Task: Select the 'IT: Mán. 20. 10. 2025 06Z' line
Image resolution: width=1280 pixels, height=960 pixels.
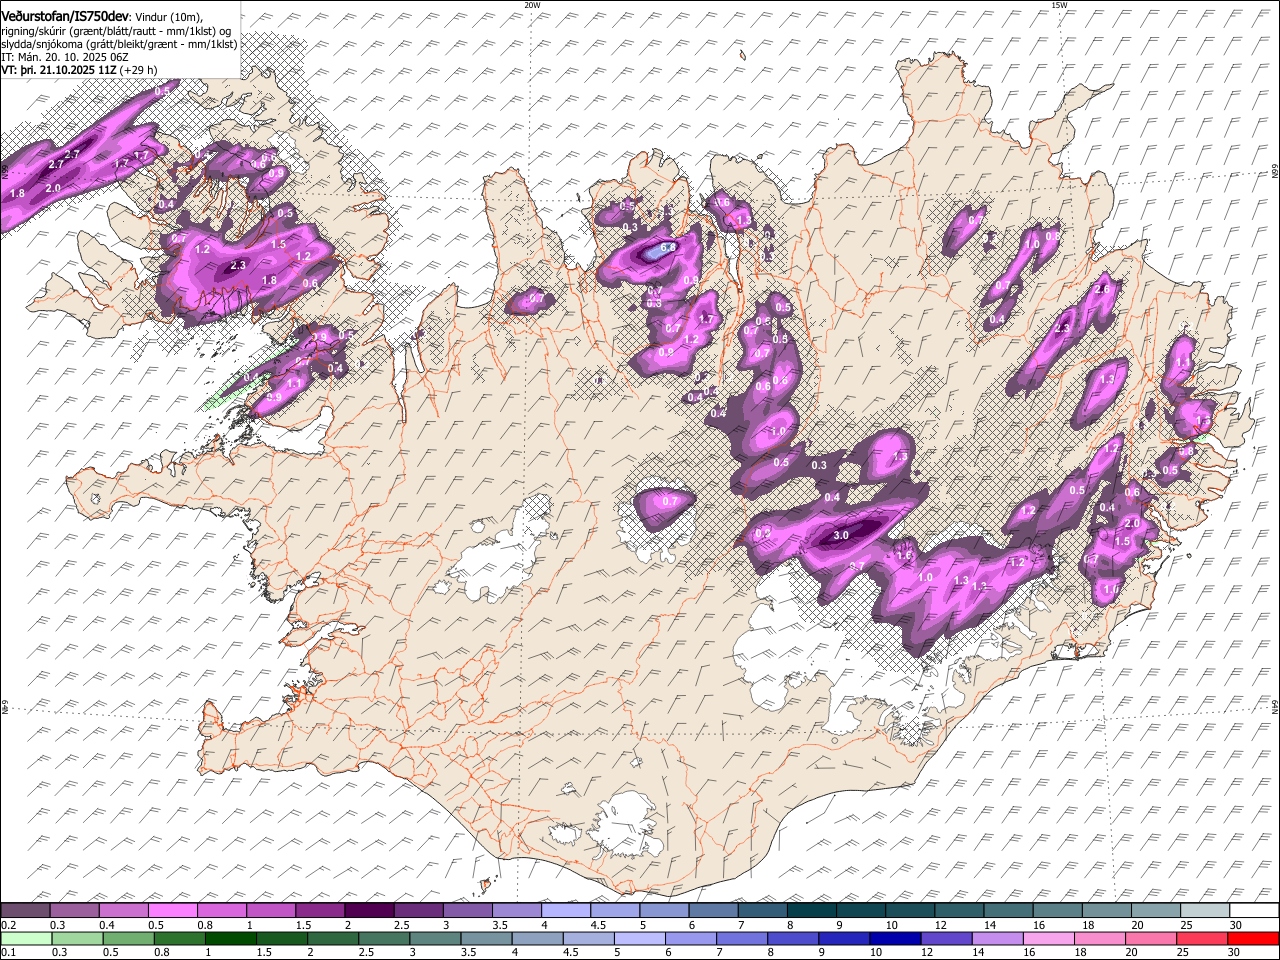Action: click(64, 57)
